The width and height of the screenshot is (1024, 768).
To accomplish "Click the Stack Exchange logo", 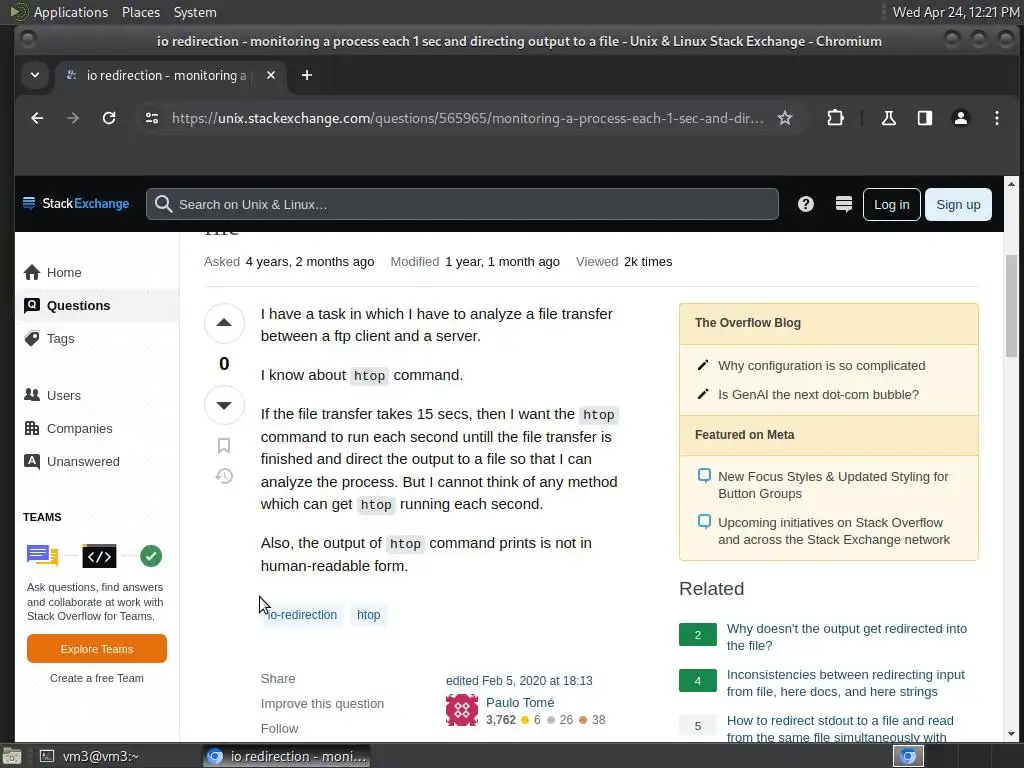I will coord(76,204).
